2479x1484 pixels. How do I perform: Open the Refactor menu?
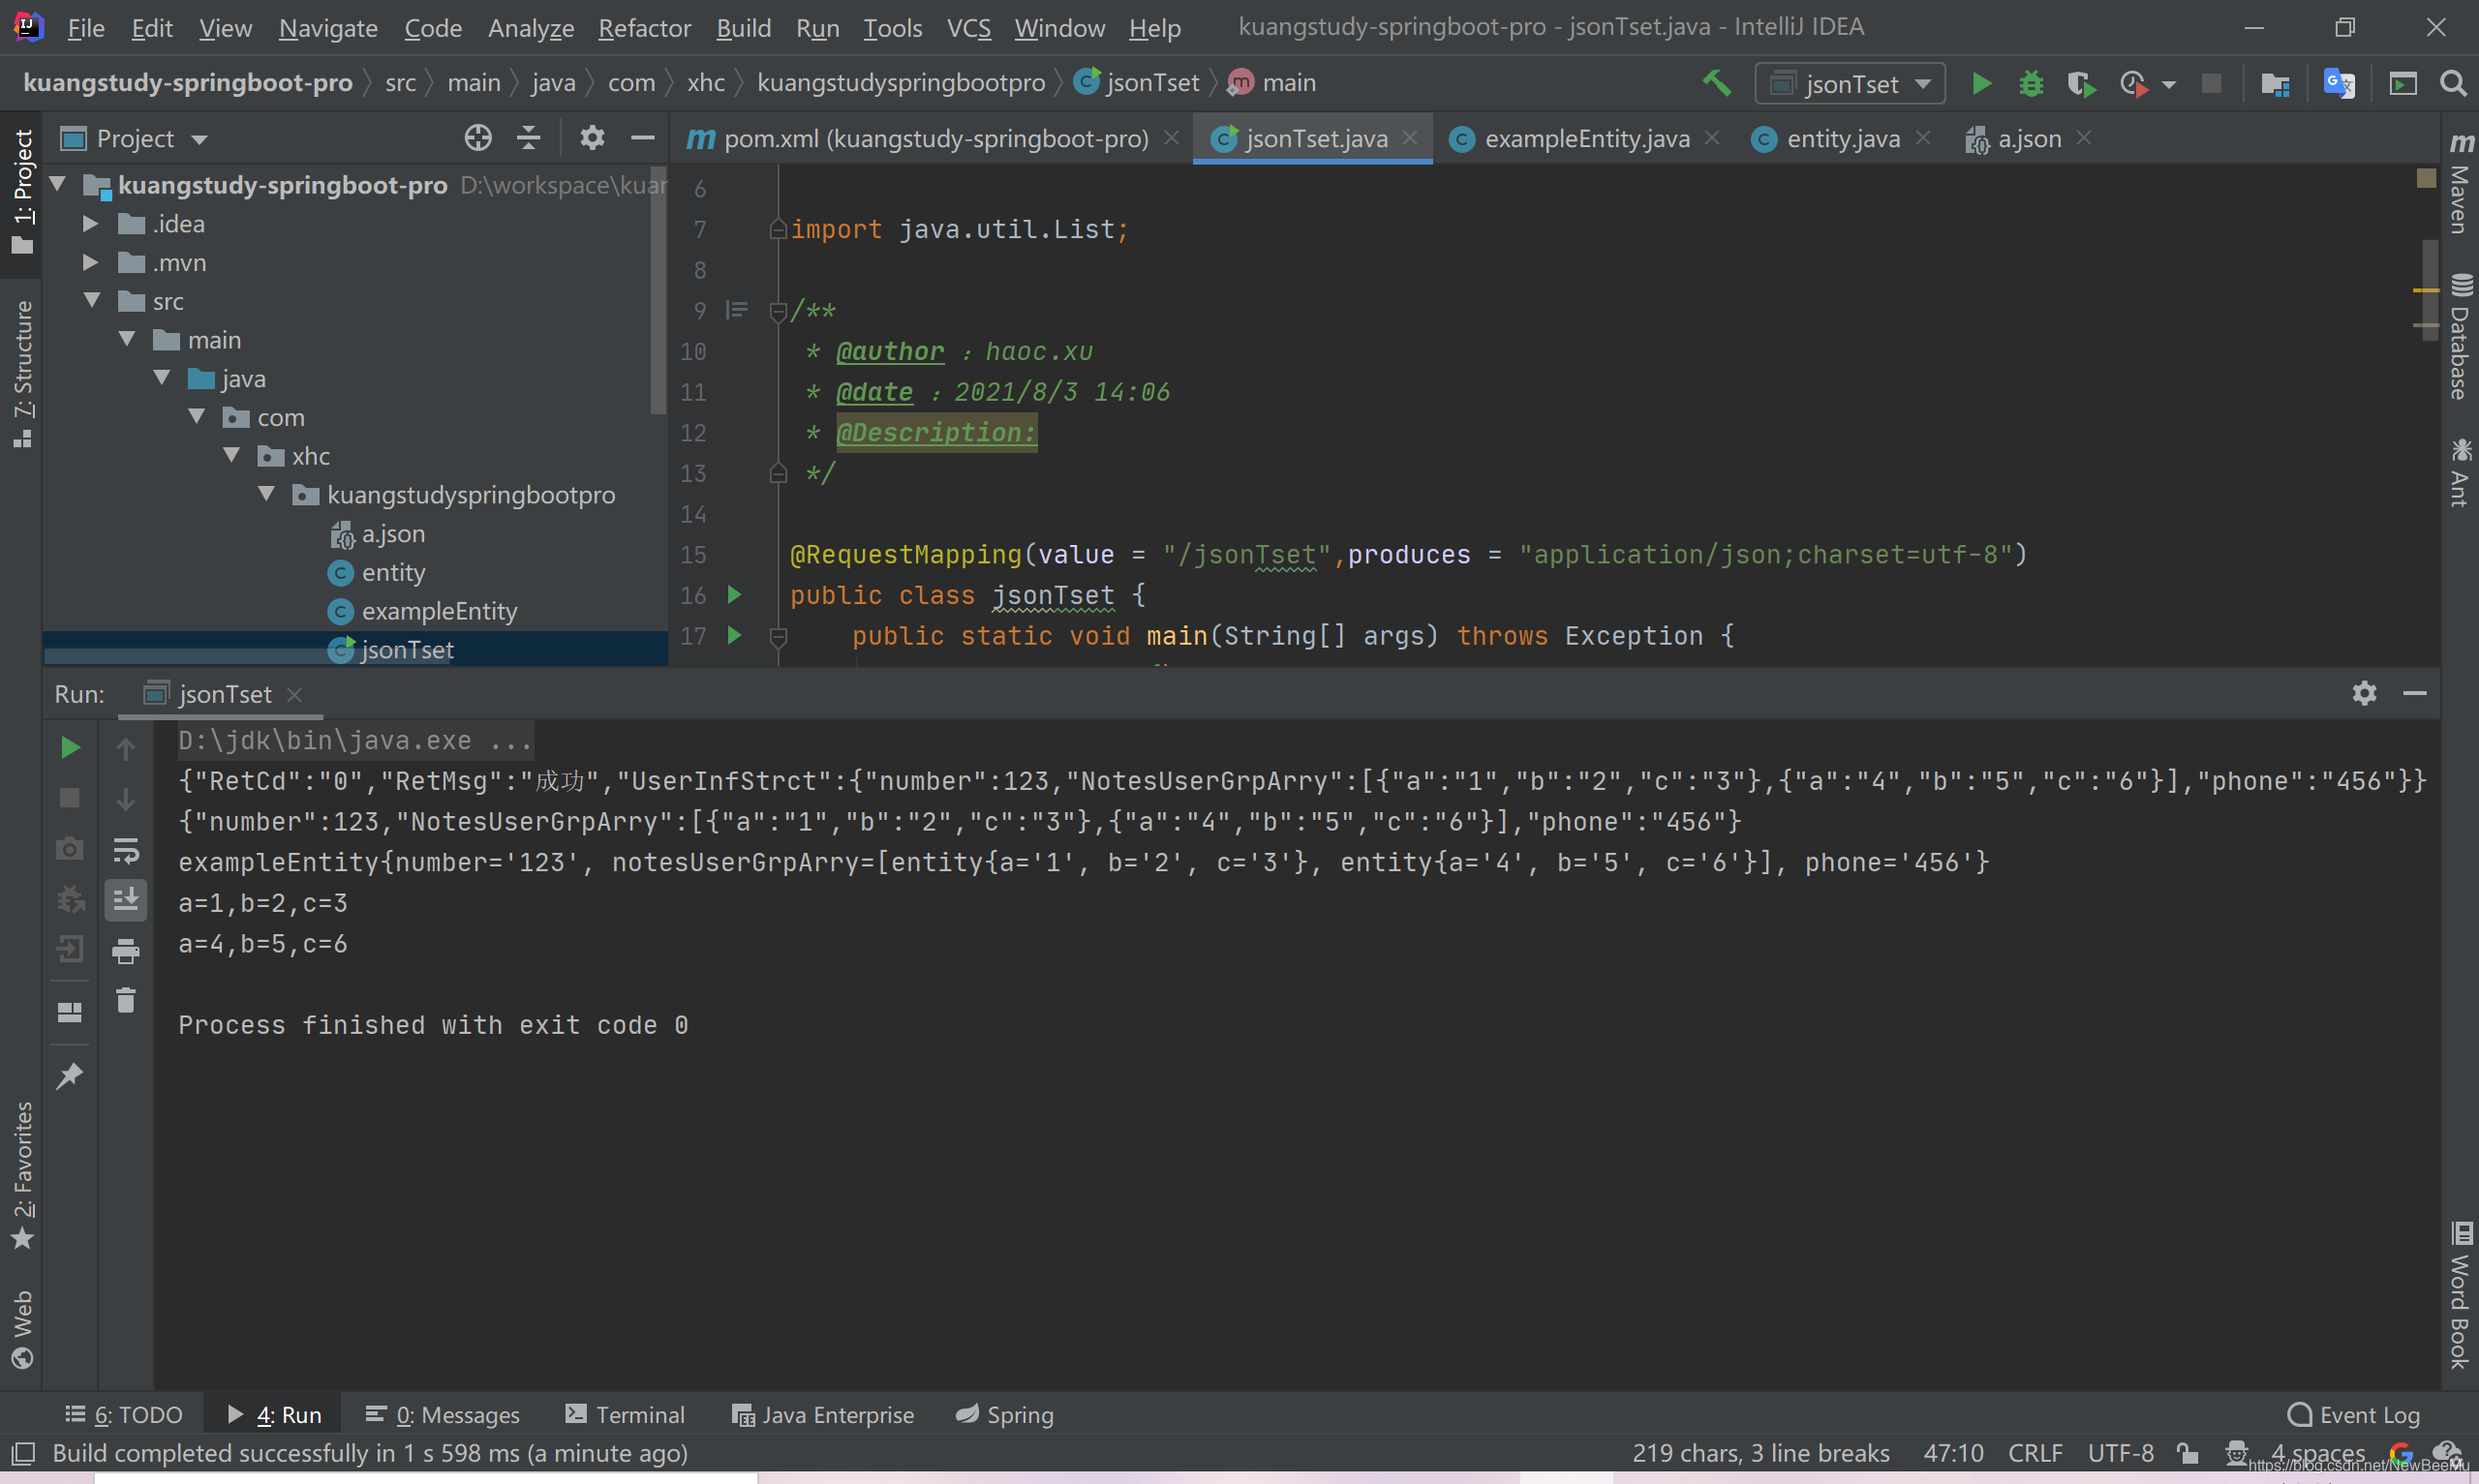tap(644, 28)
